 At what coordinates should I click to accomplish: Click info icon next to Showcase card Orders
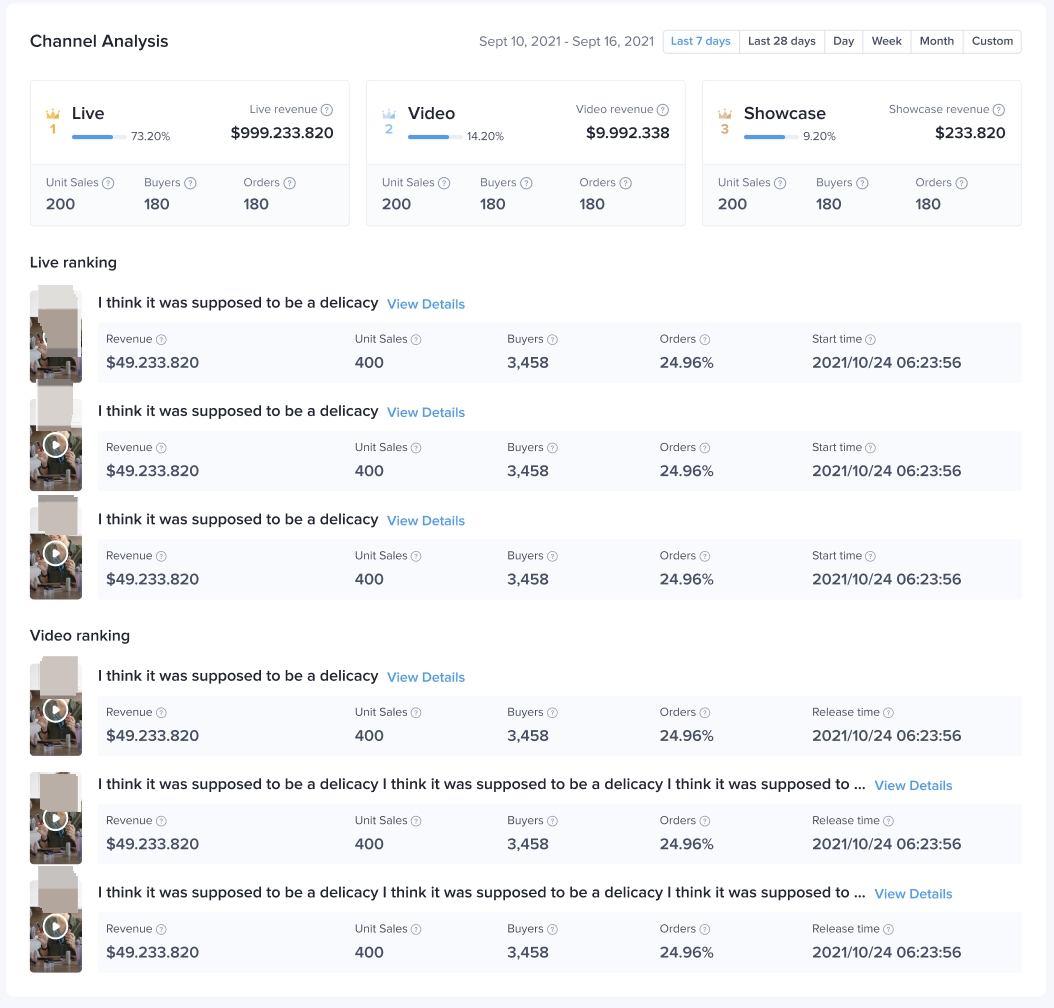point(961,183)
